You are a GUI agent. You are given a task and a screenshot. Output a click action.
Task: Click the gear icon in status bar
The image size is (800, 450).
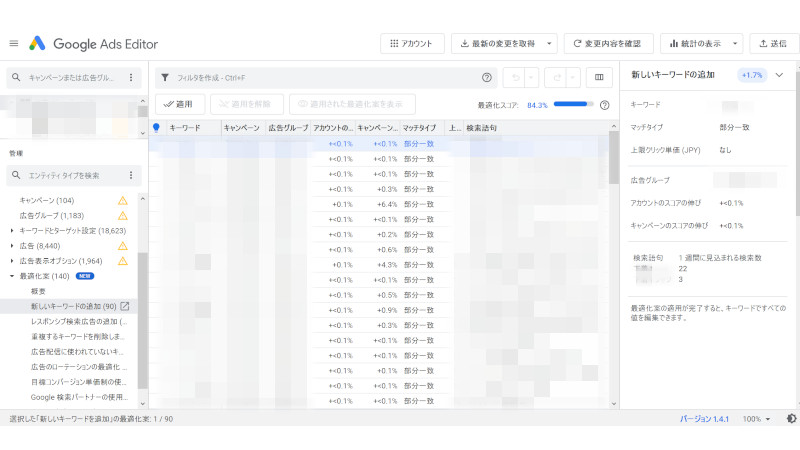coord(791,418)
